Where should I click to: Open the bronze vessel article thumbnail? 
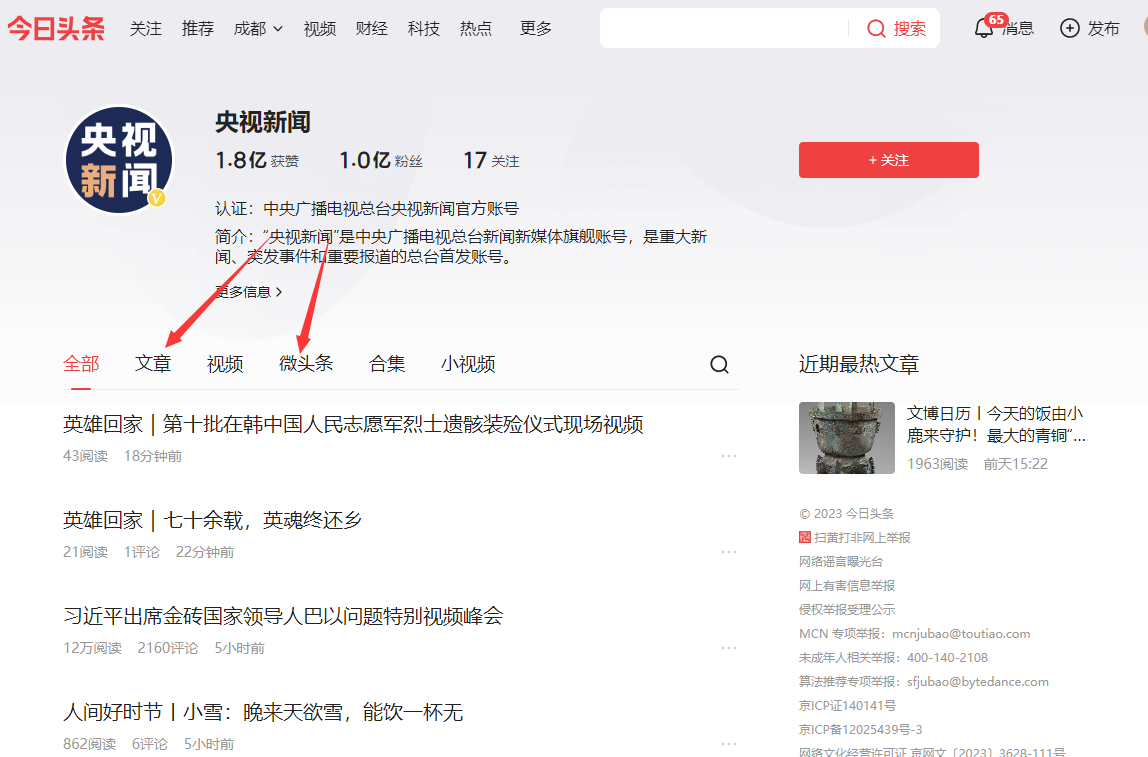847,438
